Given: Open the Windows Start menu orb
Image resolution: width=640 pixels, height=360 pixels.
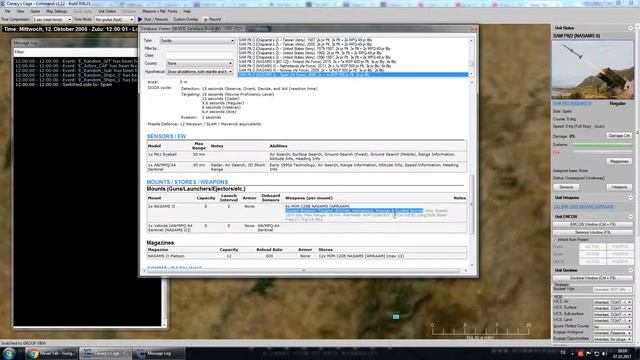Looking at the screenshot, I should 9,353.
